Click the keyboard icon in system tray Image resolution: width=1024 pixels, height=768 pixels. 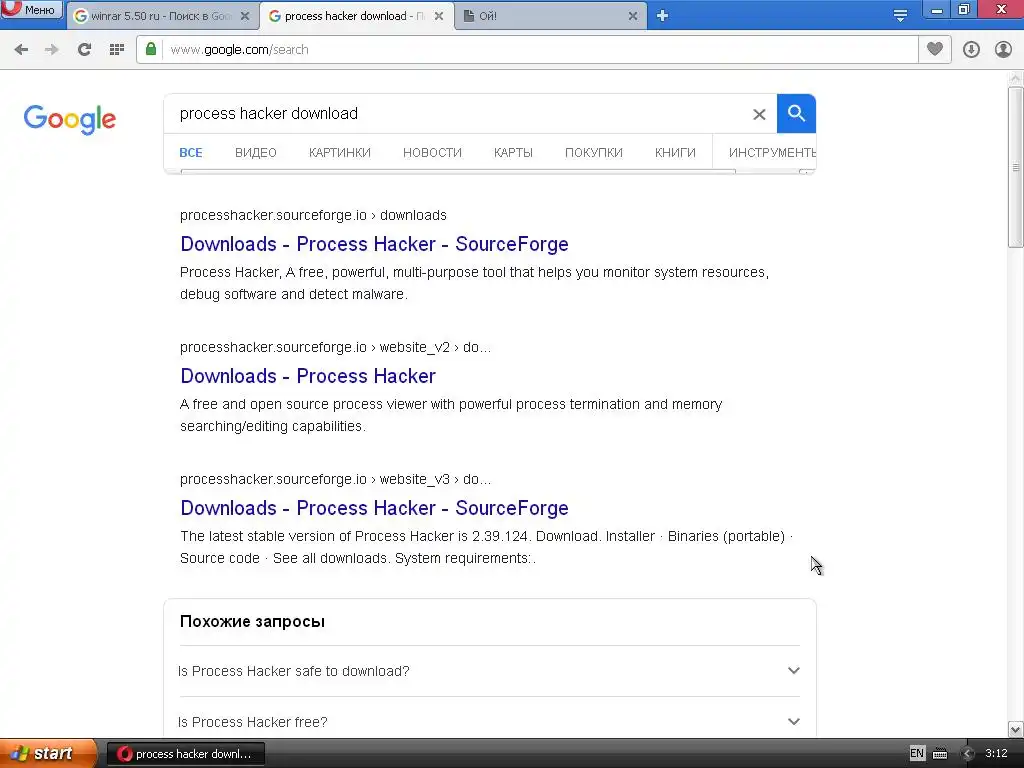point(940,754)
